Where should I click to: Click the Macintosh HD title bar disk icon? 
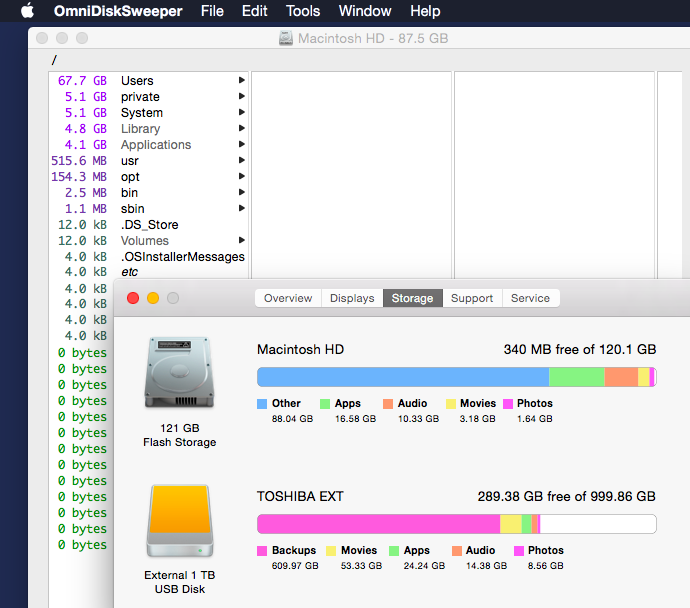(x=286, y=38)
